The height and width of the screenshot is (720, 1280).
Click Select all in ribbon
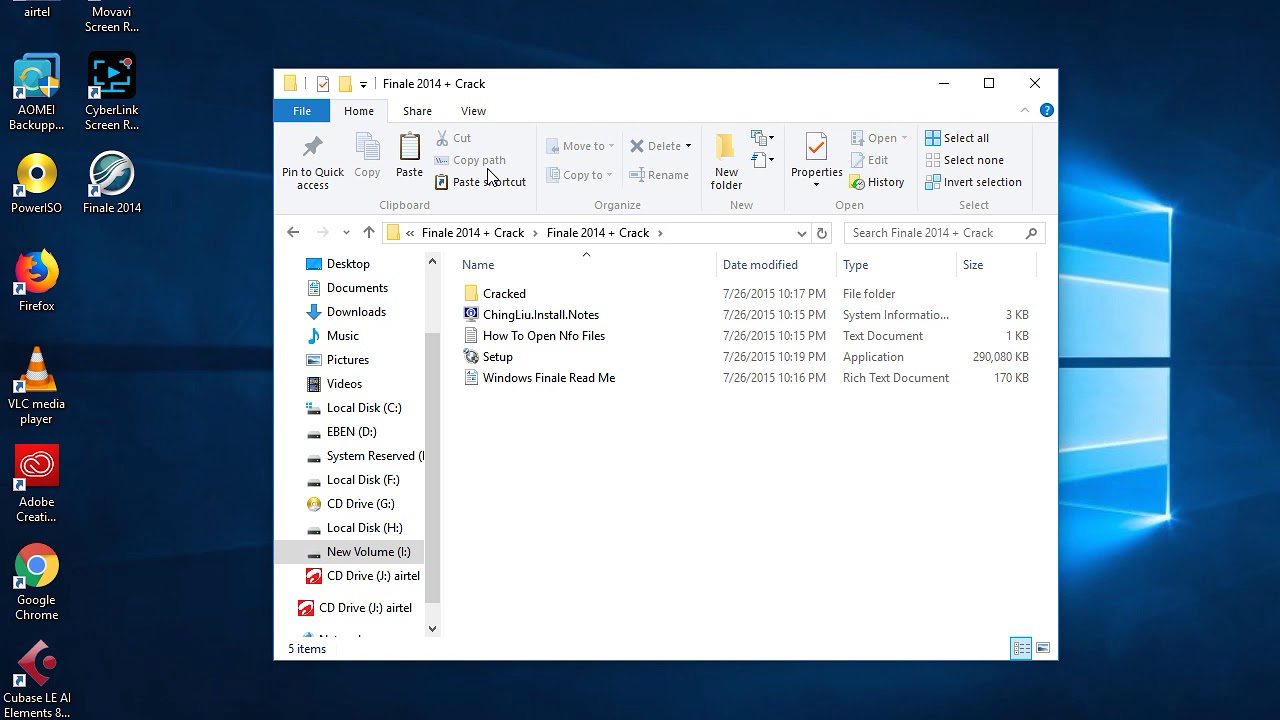click(957, 138)
